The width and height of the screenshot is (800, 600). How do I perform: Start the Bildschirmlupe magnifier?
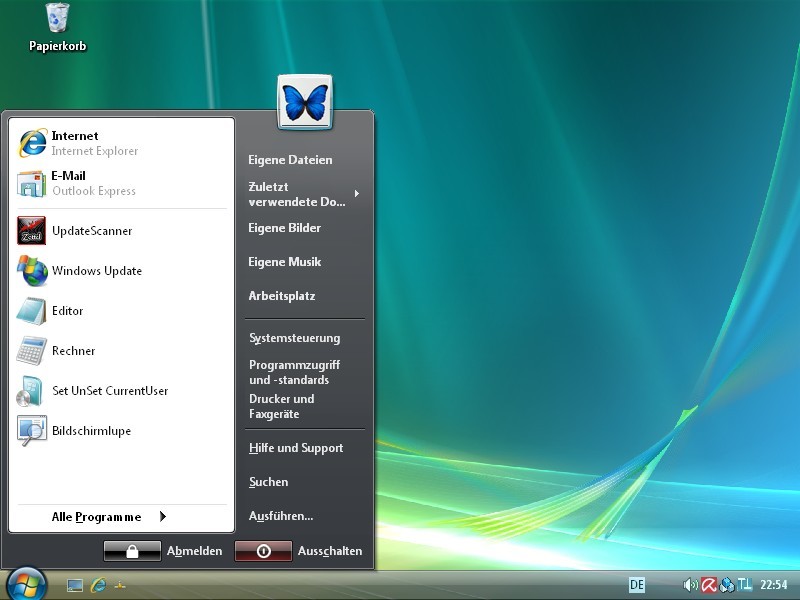click(90, 431)
